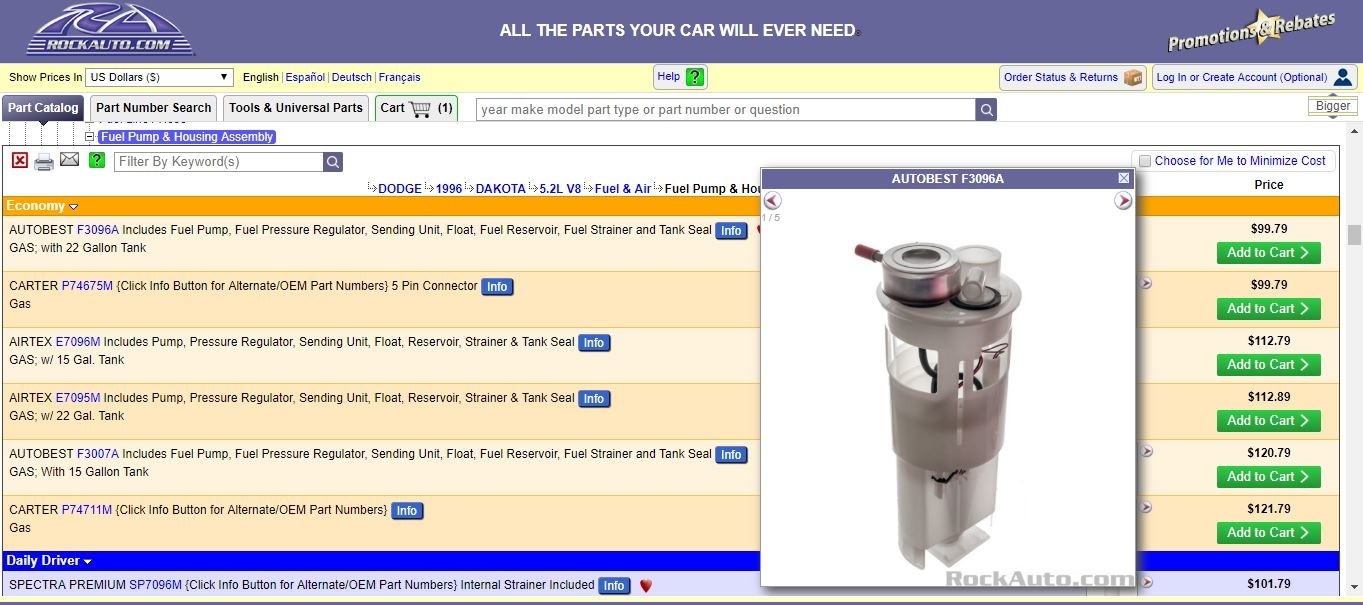Viewport: 1363px width, 605px height.
Task: Click the RockAuto.com logo
Action: click(x=111, y=30)
